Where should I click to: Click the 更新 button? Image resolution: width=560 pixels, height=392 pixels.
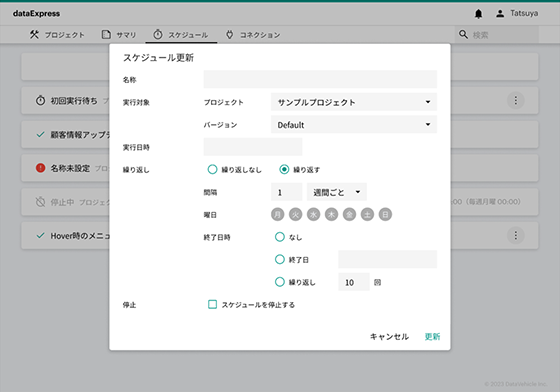coord(432,336)
